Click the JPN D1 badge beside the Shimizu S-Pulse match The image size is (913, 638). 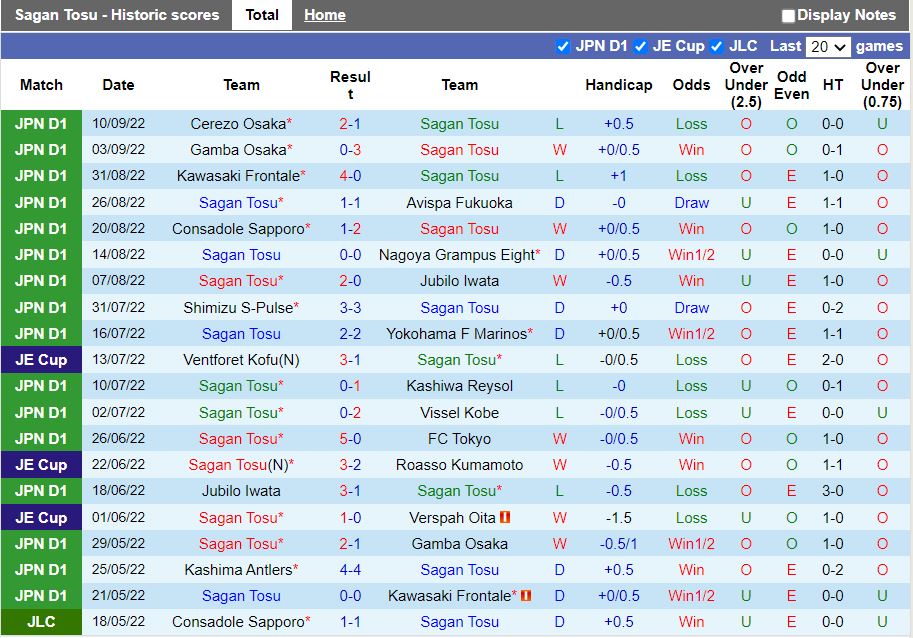click(41, 307)
